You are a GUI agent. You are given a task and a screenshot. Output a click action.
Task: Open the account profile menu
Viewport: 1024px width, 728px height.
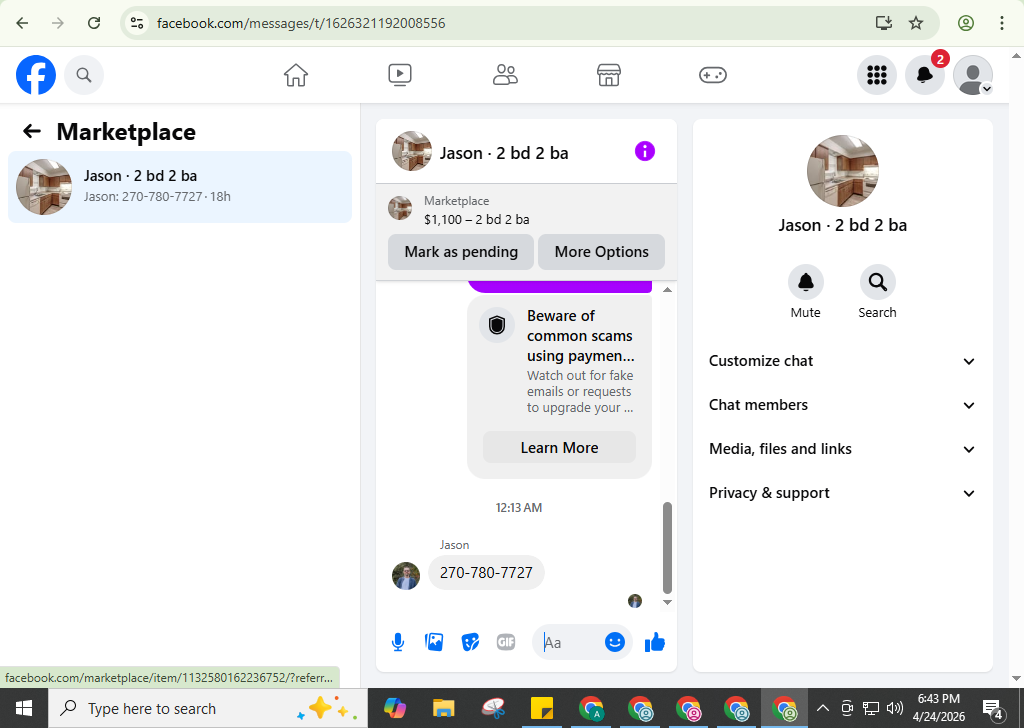tap(973, 75)
